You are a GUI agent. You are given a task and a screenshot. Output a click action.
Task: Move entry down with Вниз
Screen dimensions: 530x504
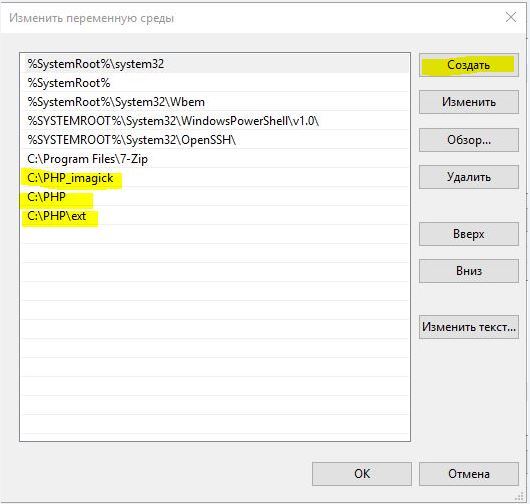468,271
